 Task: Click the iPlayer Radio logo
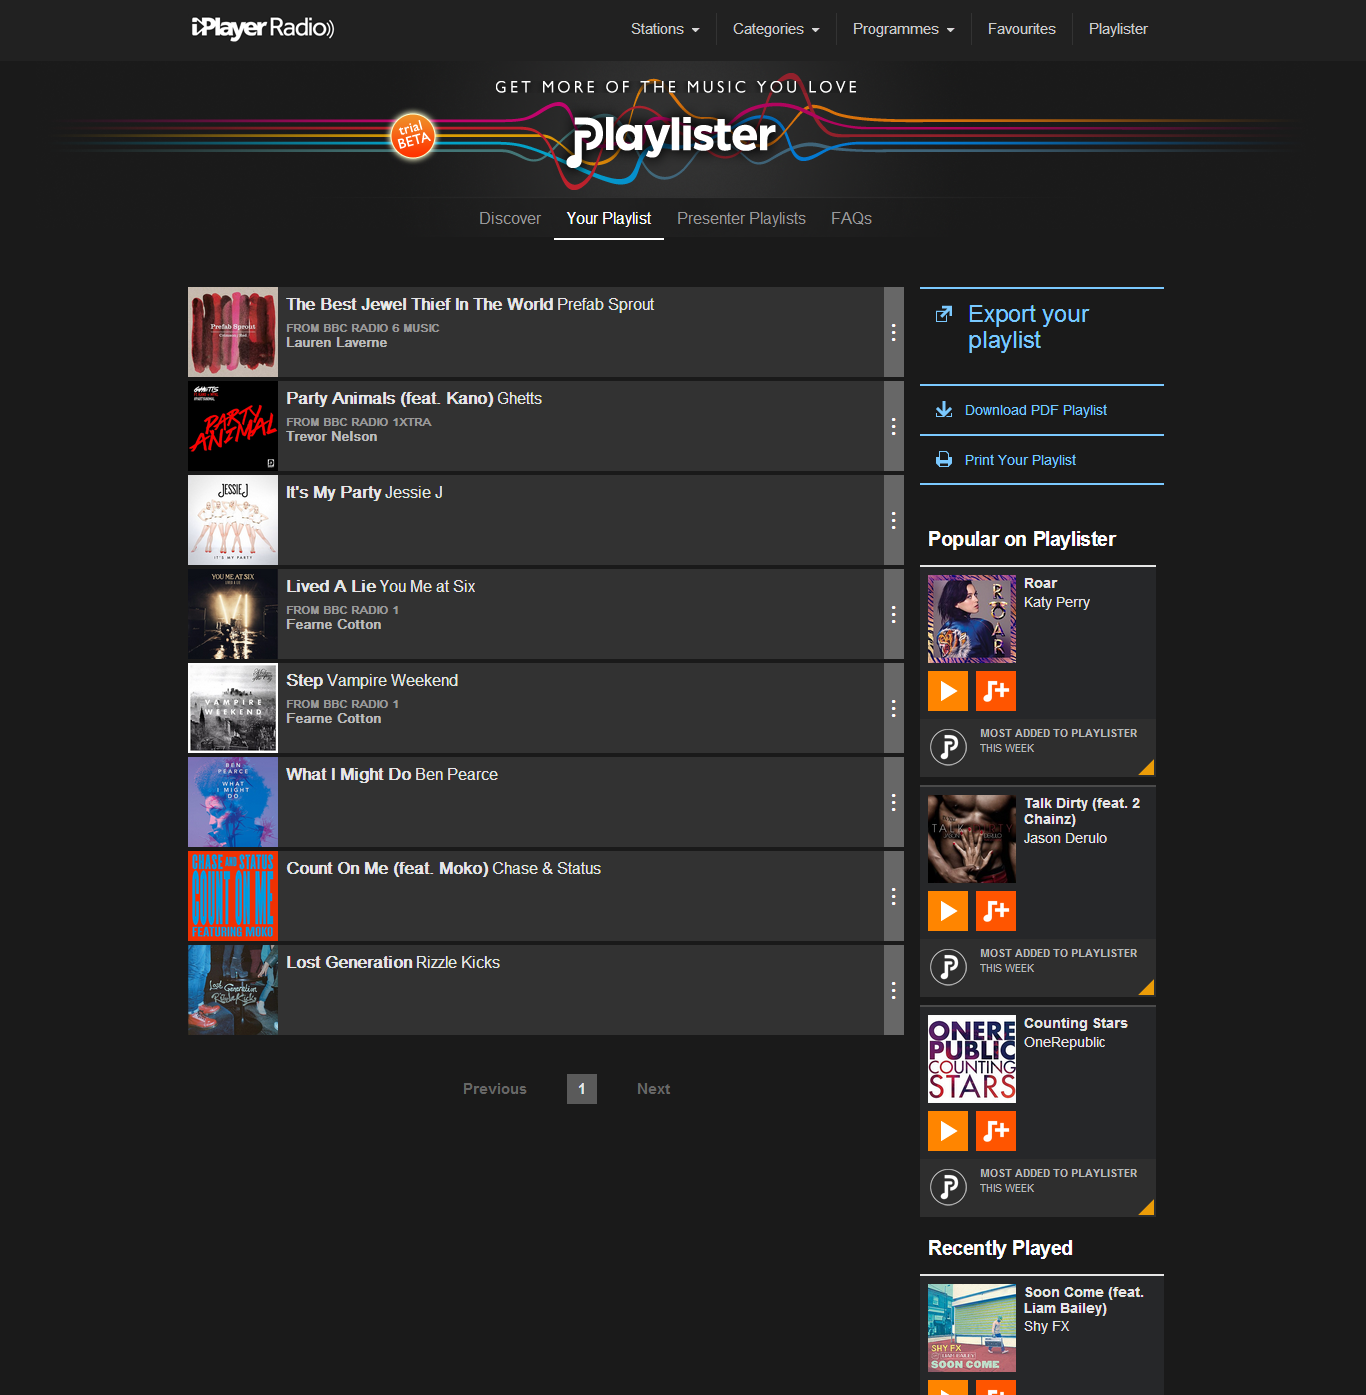(x=263, y=28)
